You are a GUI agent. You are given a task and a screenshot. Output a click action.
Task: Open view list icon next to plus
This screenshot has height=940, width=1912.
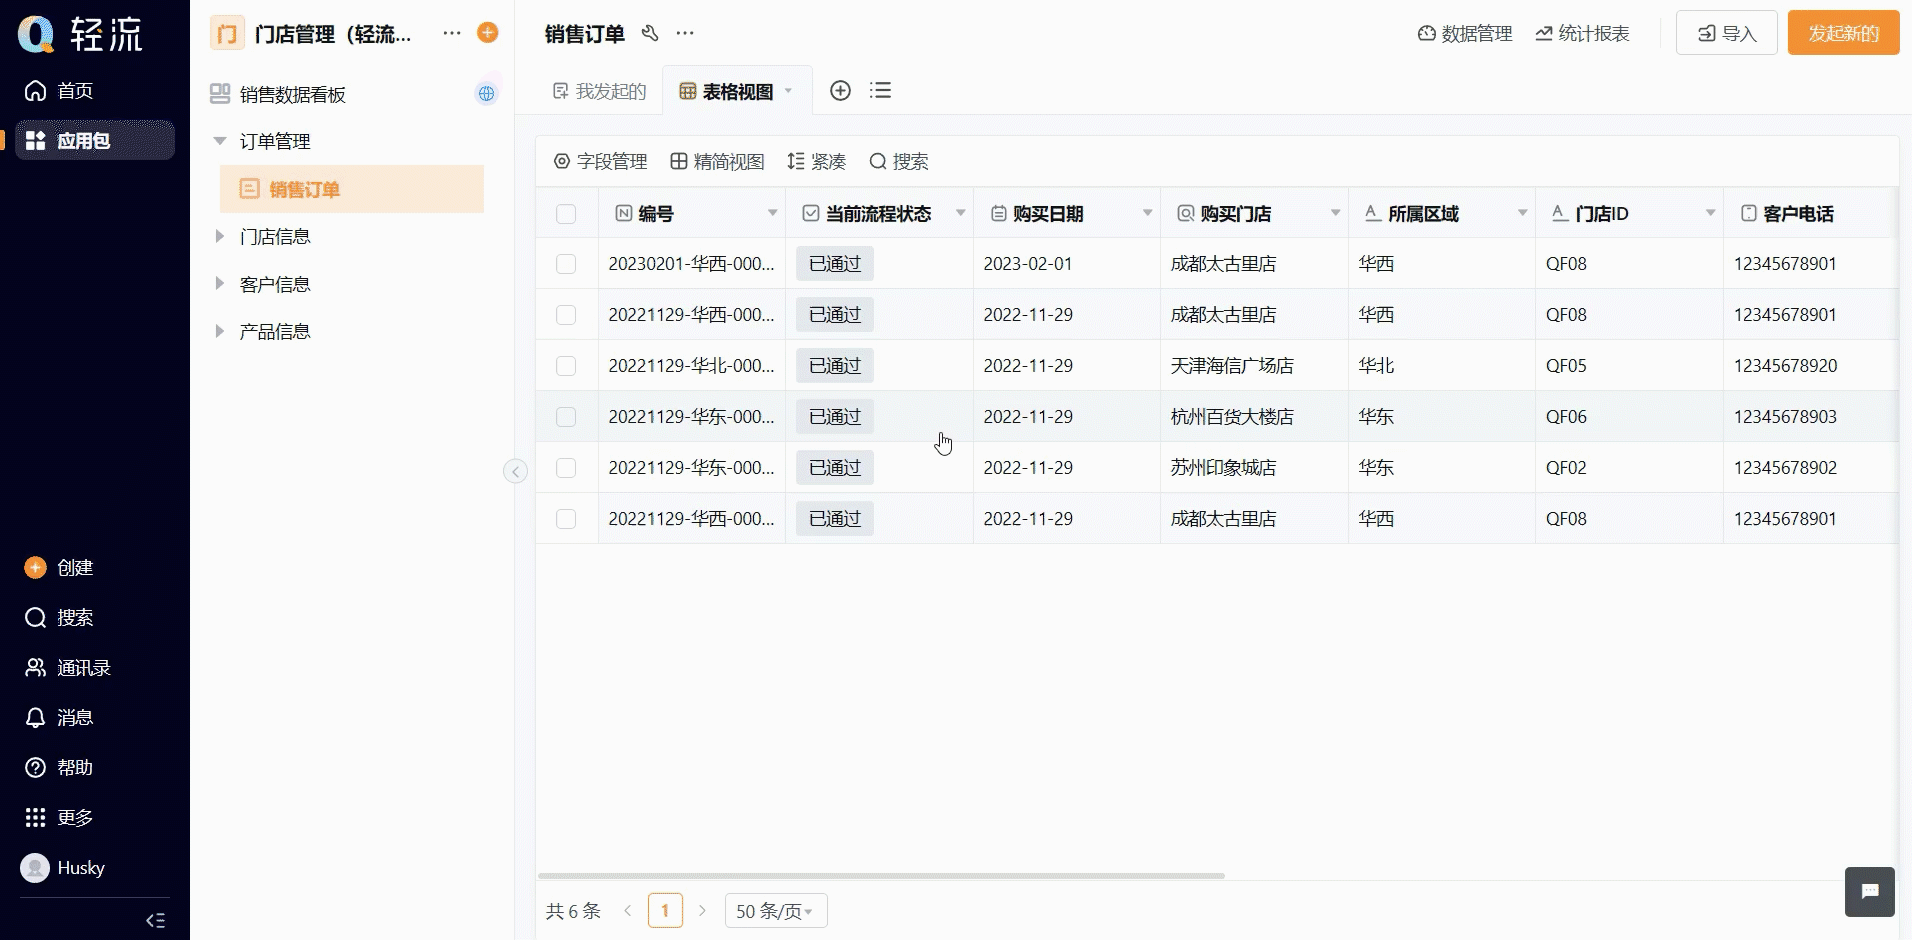[x=881, y=91]
